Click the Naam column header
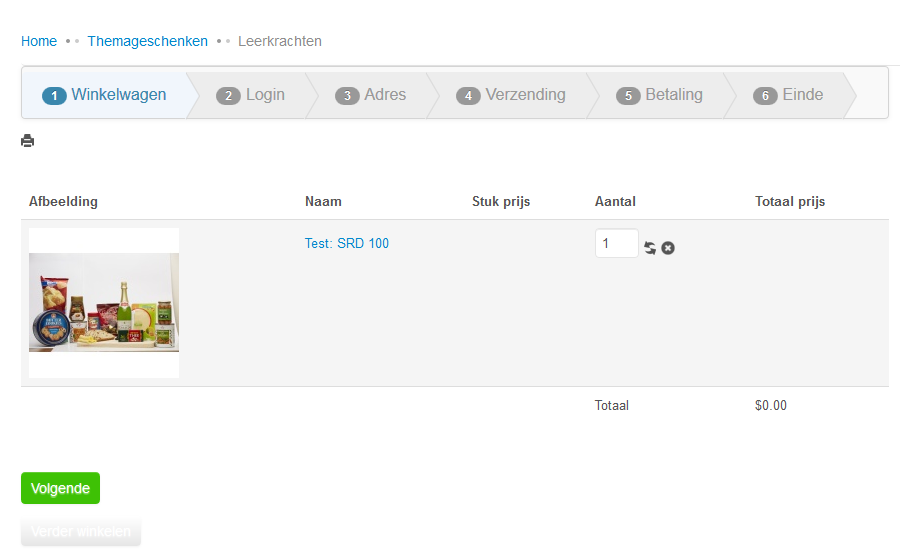900x558 pixels. [x=323, y=202]
